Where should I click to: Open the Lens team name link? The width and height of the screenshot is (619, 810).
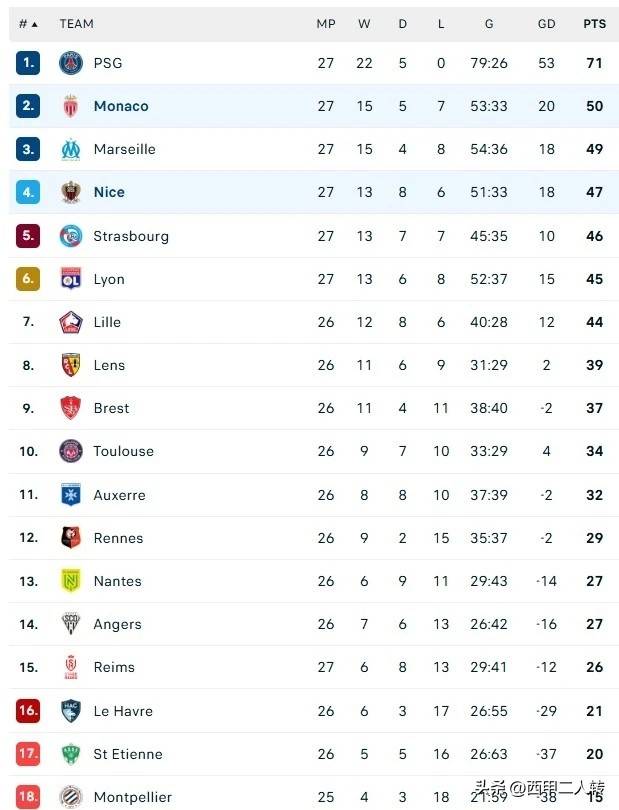109,365
